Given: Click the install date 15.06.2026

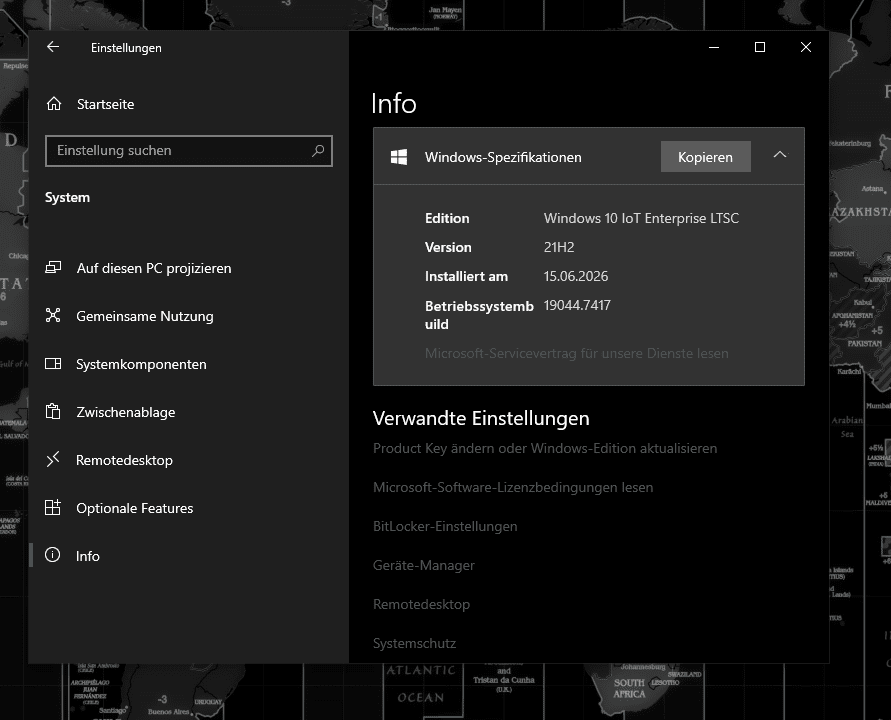Looking at the screenshot, I should (576, 276).
